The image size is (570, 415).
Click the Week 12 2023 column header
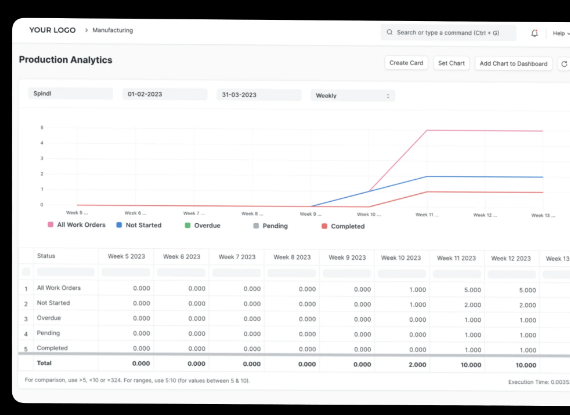(x=511, y=259)
